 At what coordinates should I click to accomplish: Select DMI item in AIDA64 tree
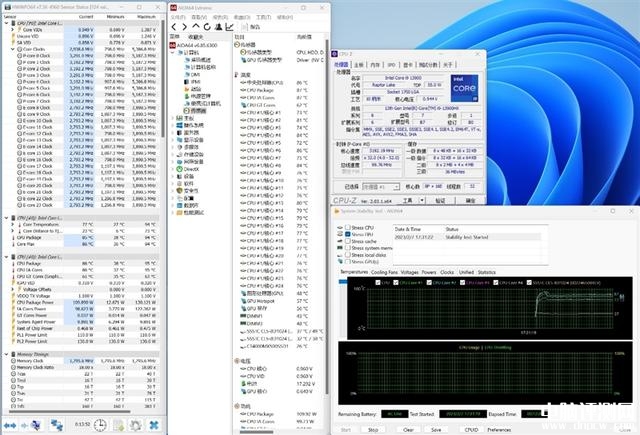191,74
